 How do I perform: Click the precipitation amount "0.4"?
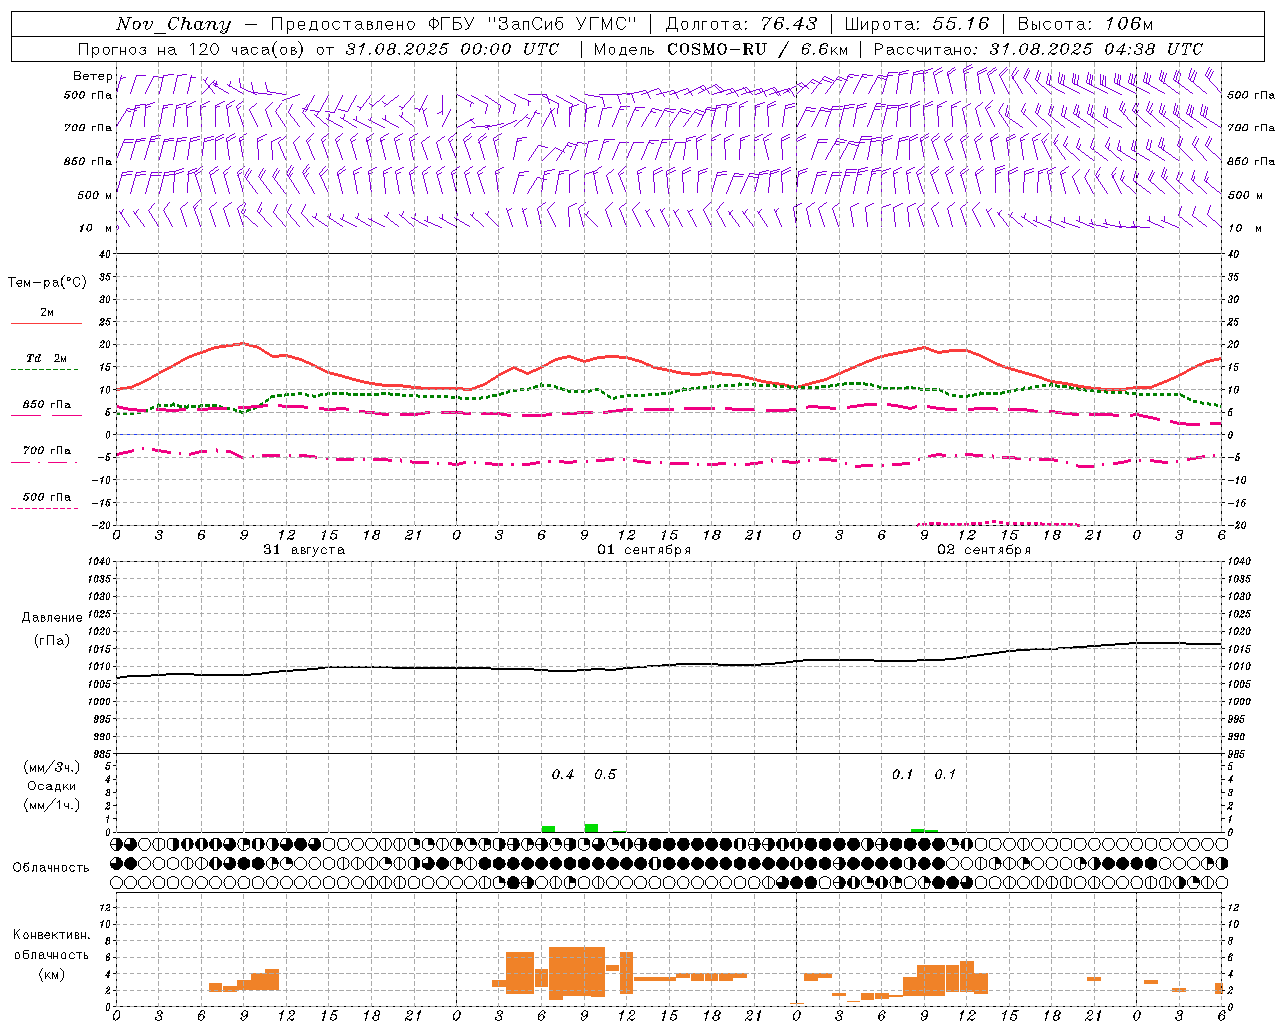(563, 774)
